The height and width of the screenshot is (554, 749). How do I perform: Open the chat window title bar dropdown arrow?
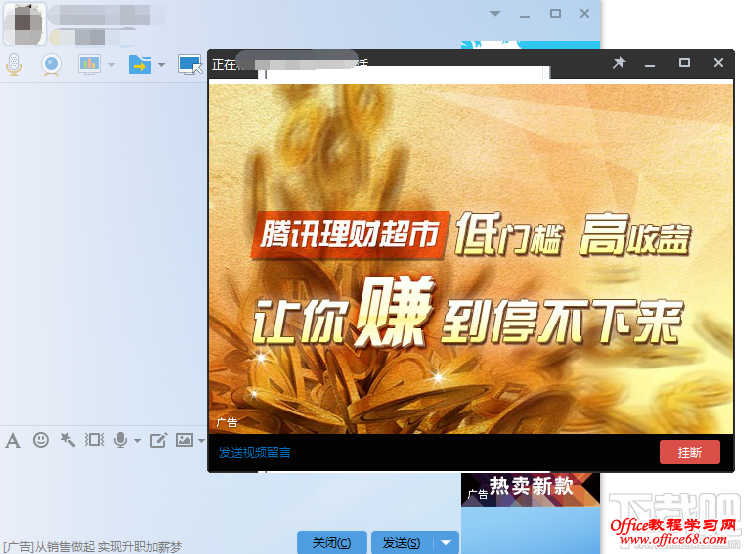click(495, 13)
